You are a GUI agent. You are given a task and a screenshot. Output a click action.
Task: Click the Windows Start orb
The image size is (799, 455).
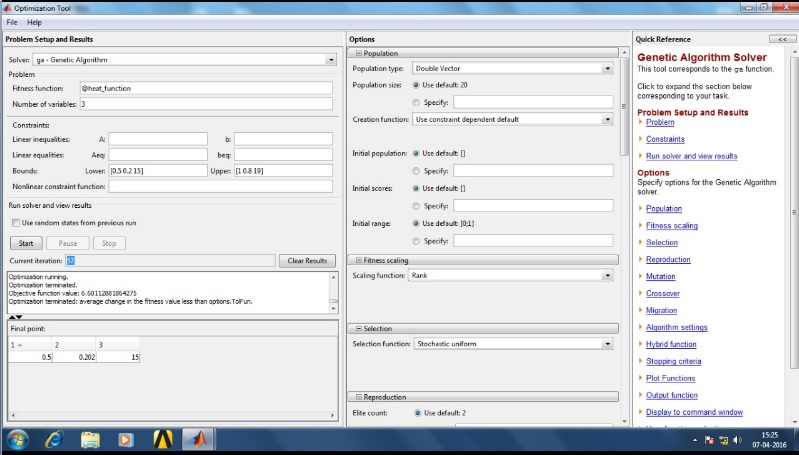pyautogui.click(x=17, y=439)
